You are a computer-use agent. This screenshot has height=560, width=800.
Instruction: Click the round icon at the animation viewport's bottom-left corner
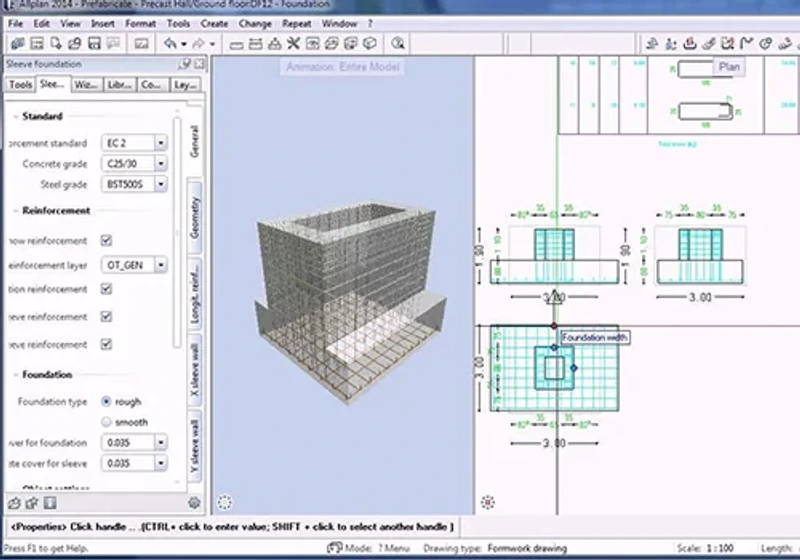(225, 502)
